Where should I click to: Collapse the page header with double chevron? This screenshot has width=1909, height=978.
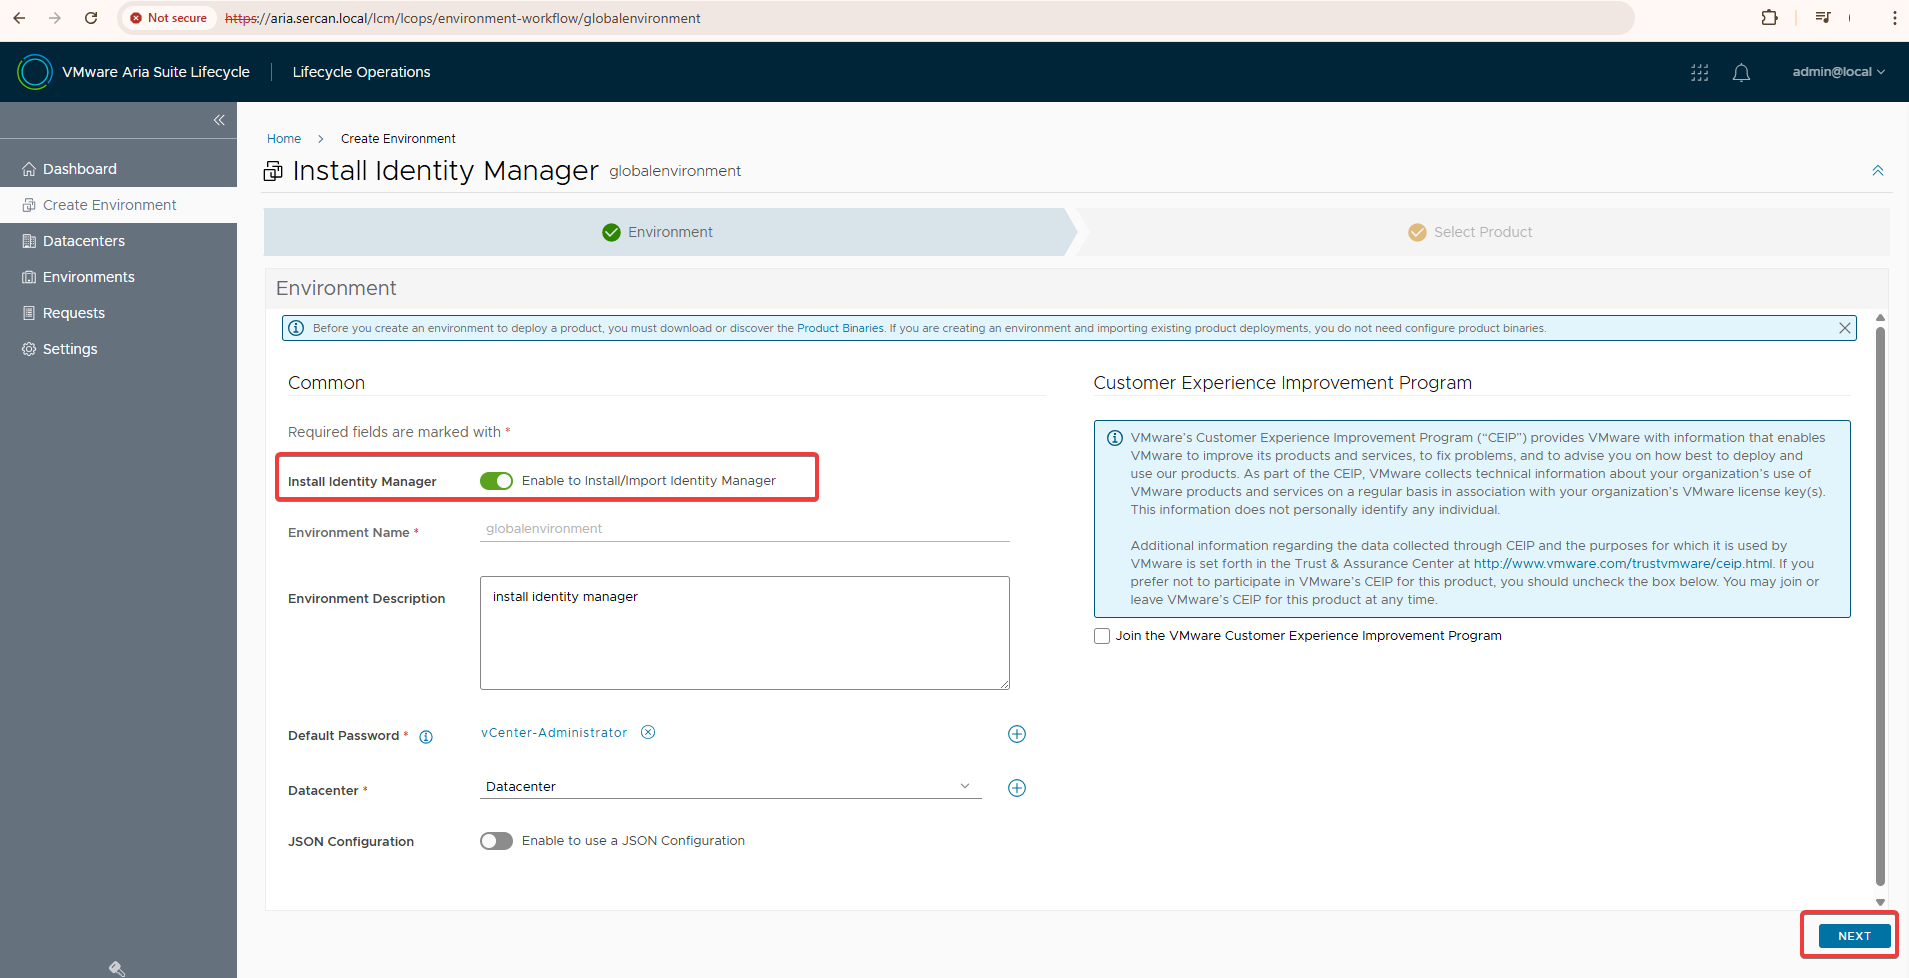pos(1877,171)
